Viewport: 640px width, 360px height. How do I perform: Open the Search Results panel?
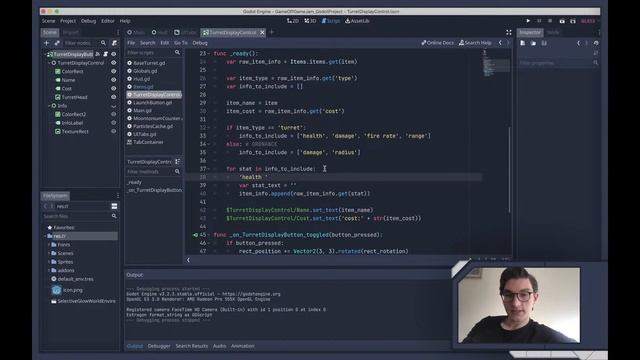pyautogui.click(x=191, y=346)
